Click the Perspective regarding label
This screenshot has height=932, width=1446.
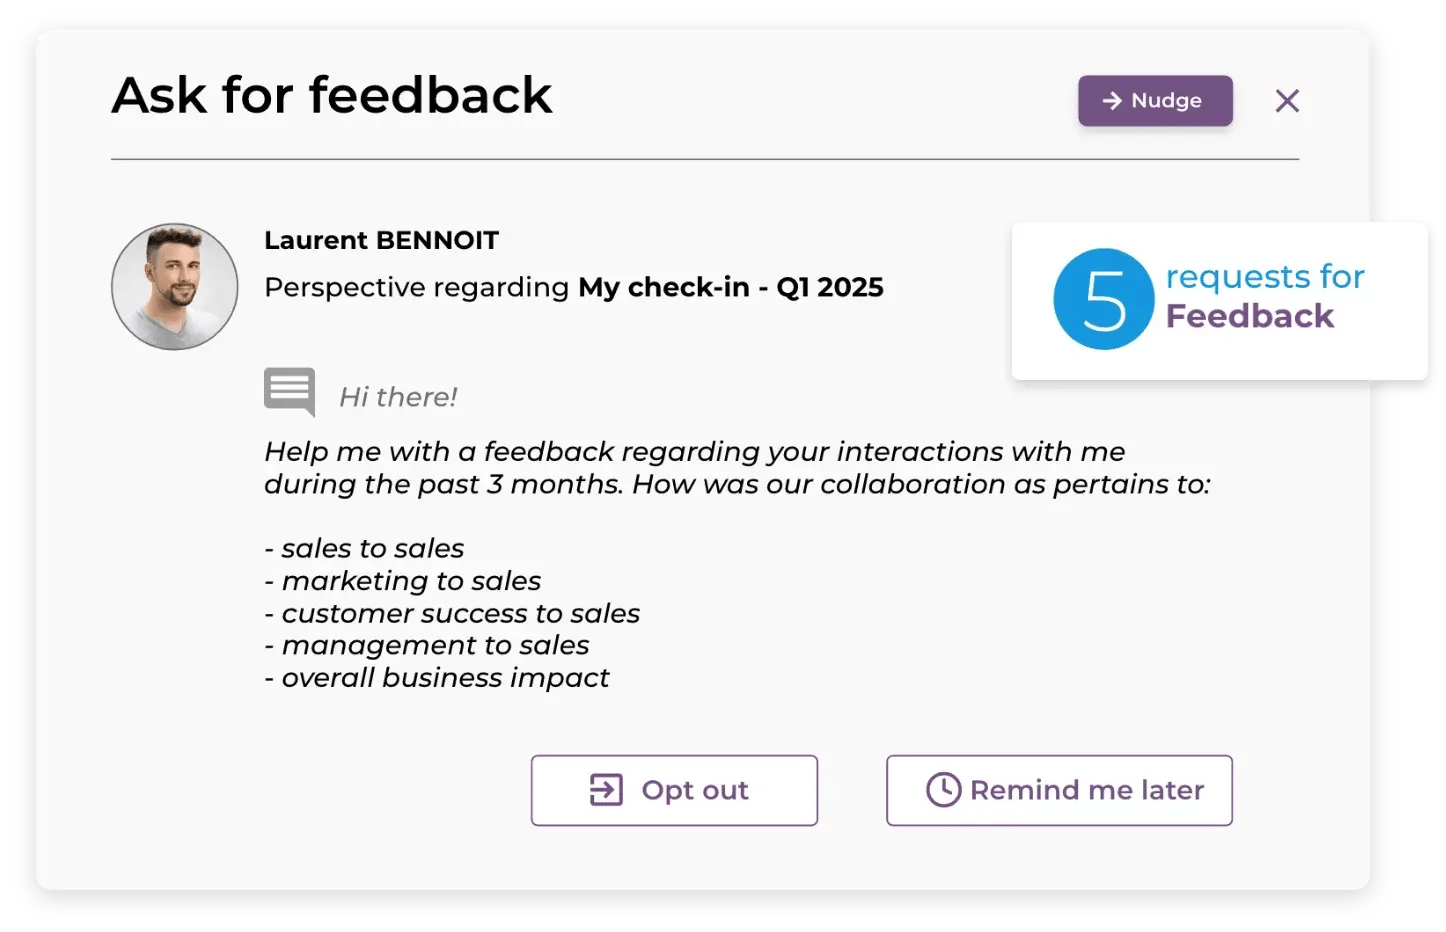point(414,287)
